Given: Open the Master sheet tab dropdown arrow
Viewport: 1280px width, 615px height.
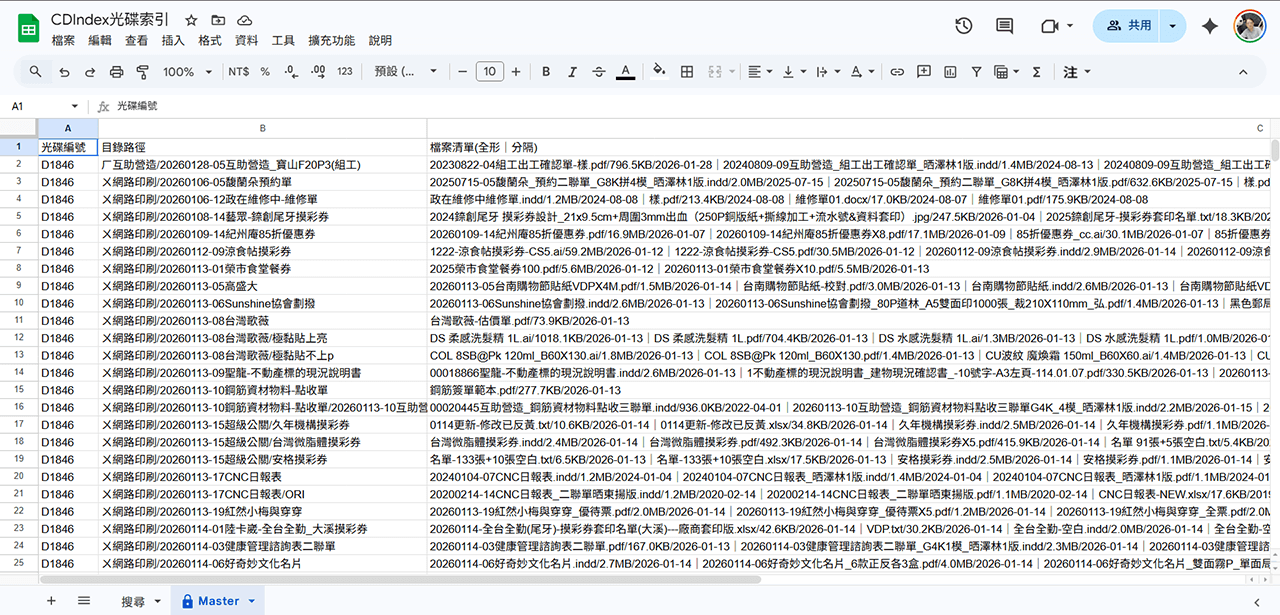Looking at the screenshot, I should click(252, 601).
